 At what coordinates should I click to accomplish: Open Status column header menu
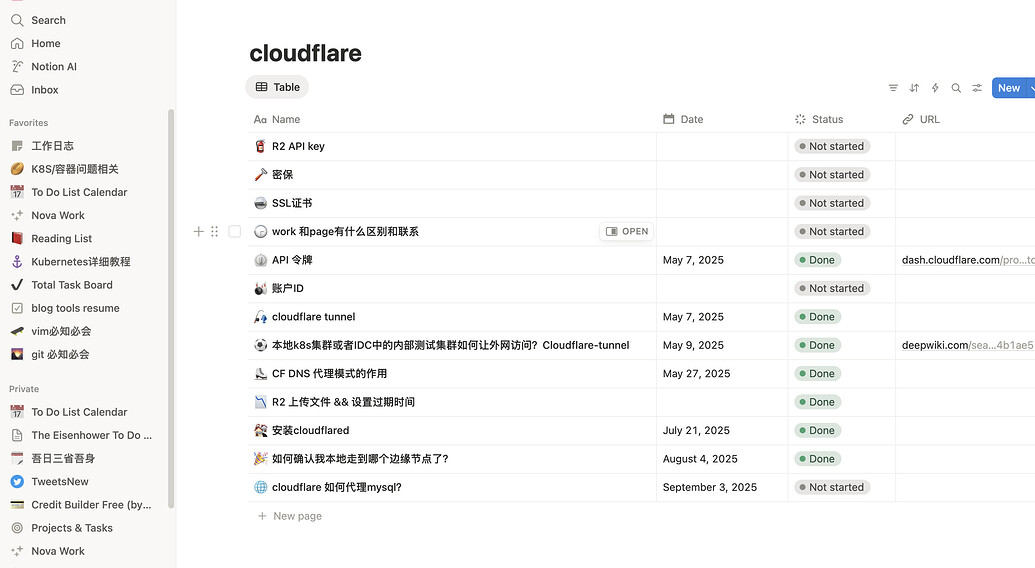[x=819, y=119]
